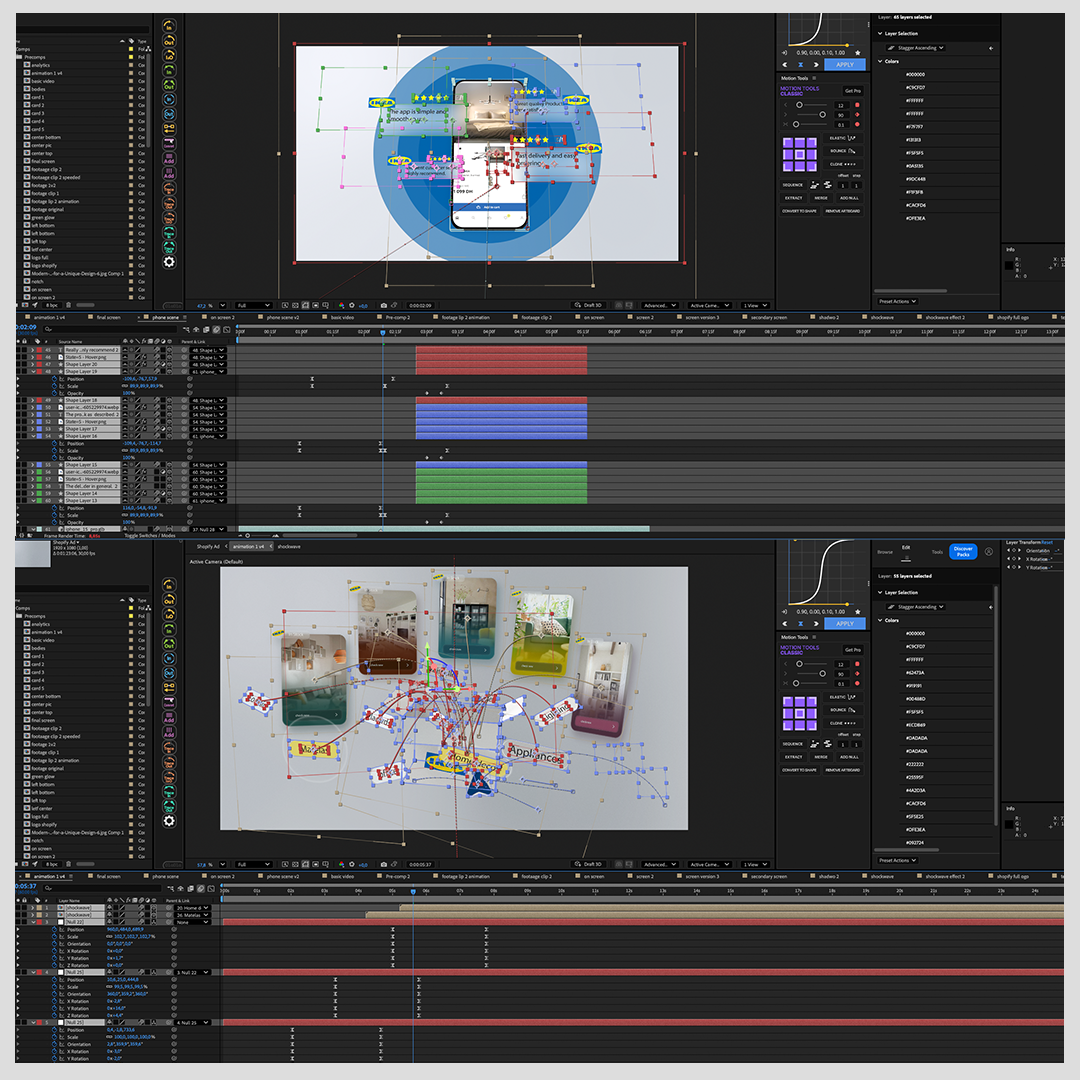Click the Discover Packs button

(962, 551)
